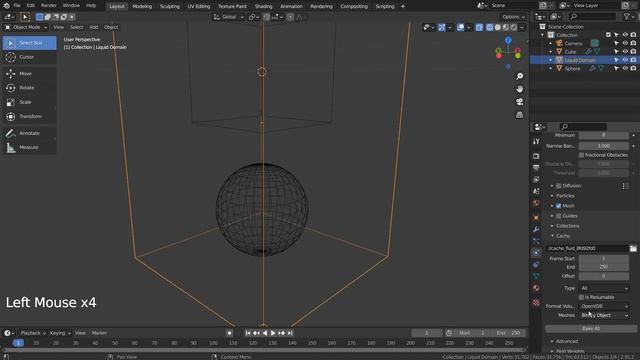Toggle the Diffusion checkbox
The image size is (640, 360).
click(558, 186)
